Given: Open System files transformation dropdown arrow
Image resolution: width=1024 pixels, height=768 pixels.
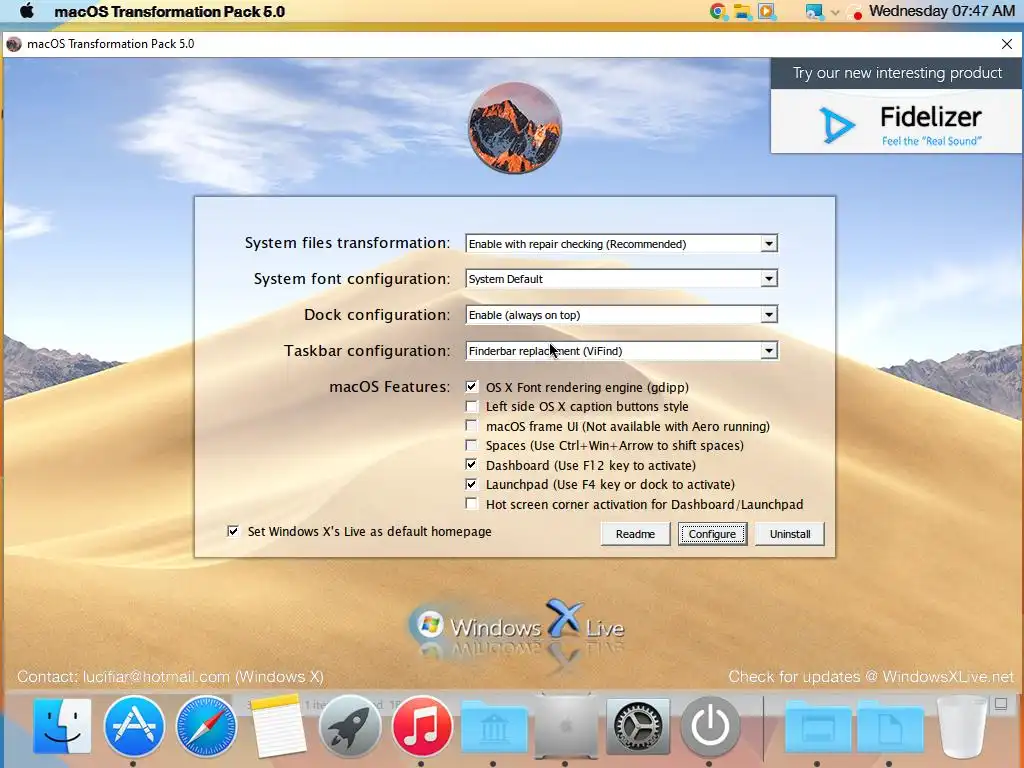Looking at the screenshot, I should 769,244.
